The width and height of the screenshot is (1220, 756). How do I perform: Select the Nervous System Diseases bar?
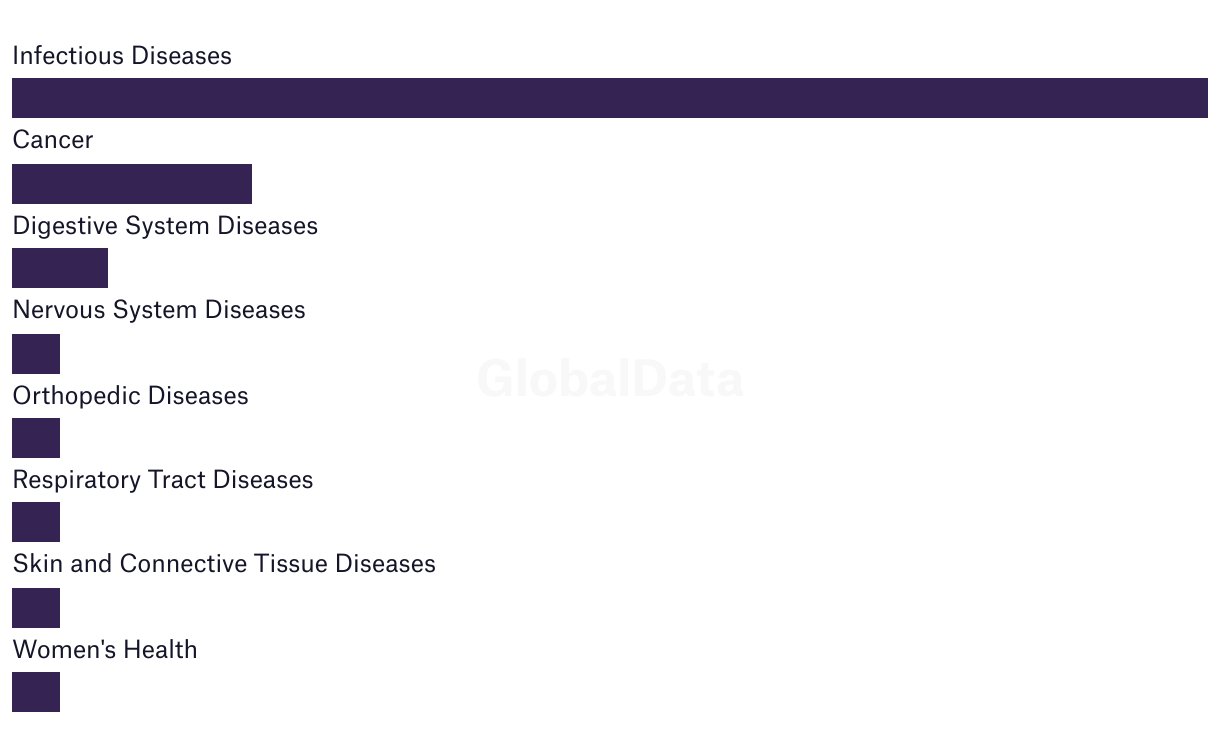tap(36, 354)
